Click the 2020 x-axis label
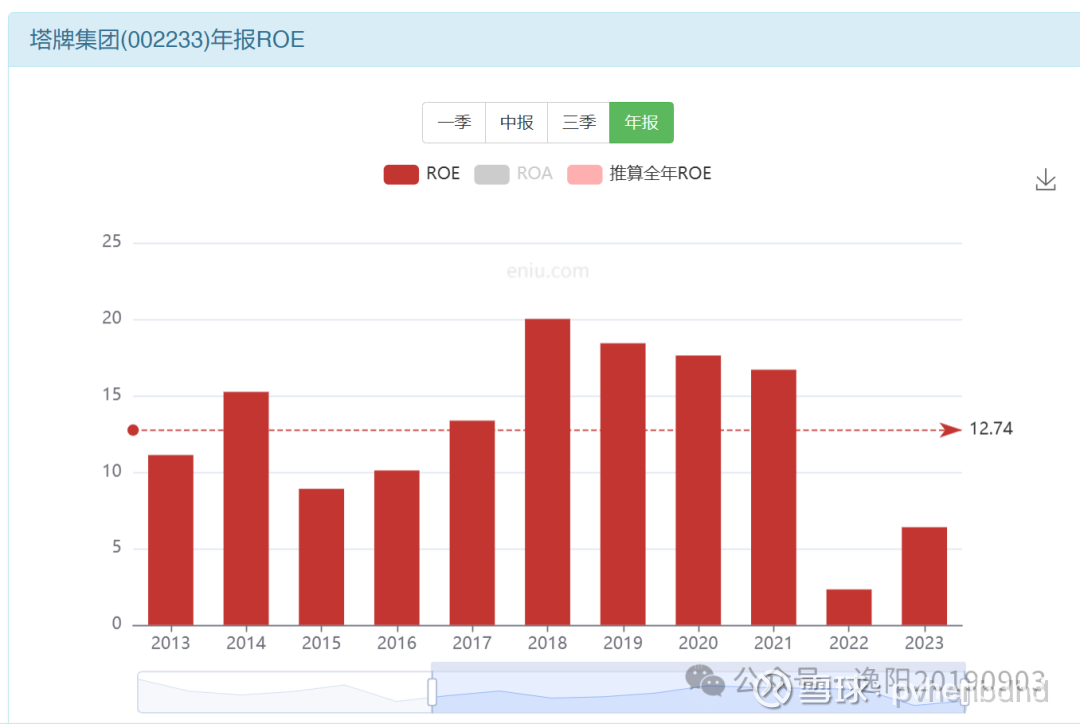1080x724 pixels. pos(698,643)
